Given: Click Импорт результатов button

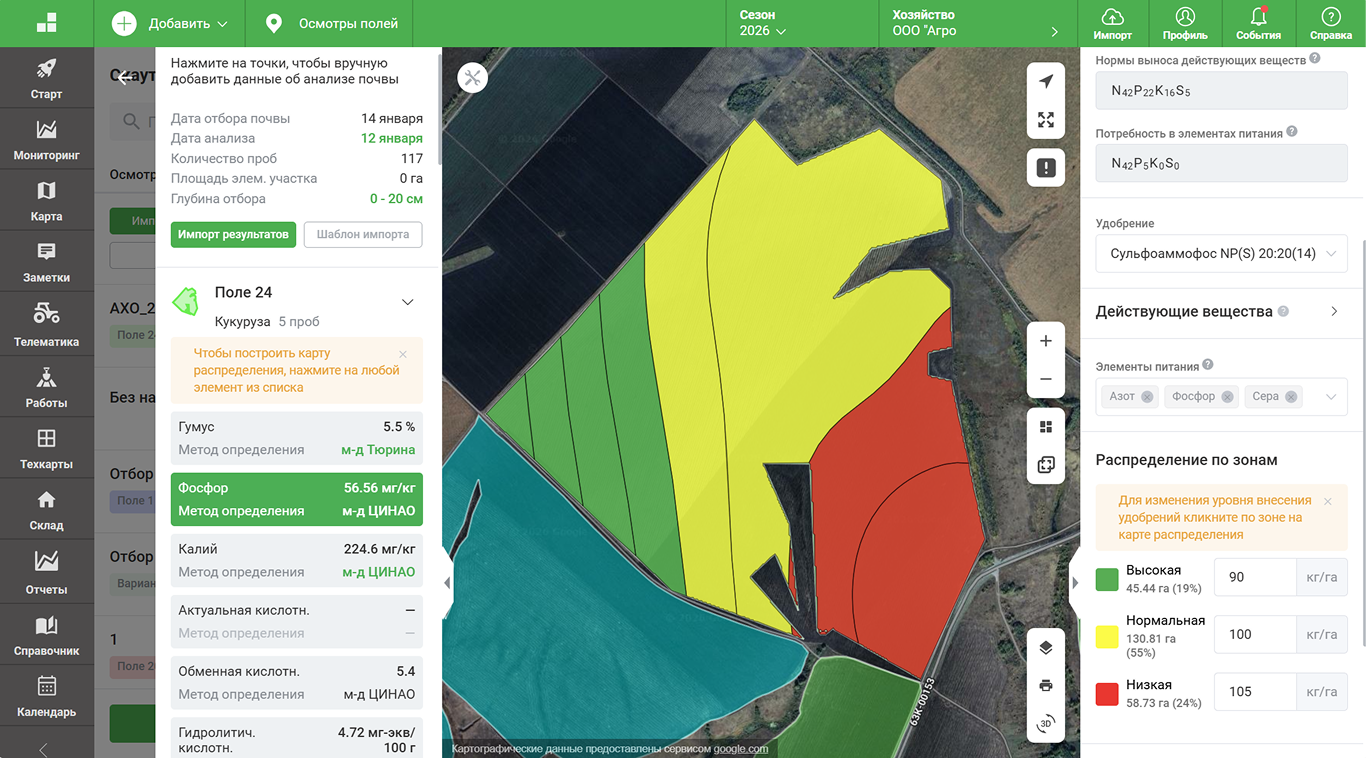Looking at the screenshot, I should pyautogui.click(x=233, y=235).
